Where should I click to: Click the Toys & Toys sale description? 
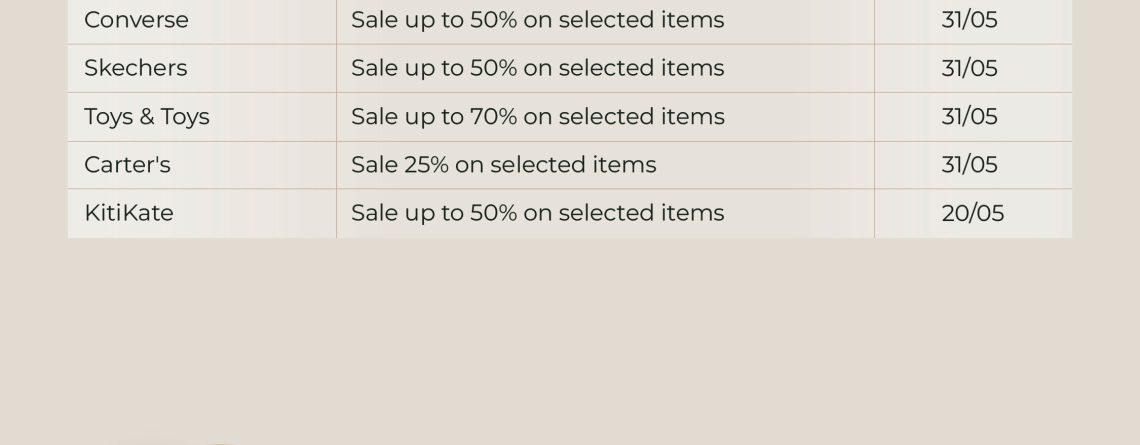pyautogui.click(x=537, y=116)
